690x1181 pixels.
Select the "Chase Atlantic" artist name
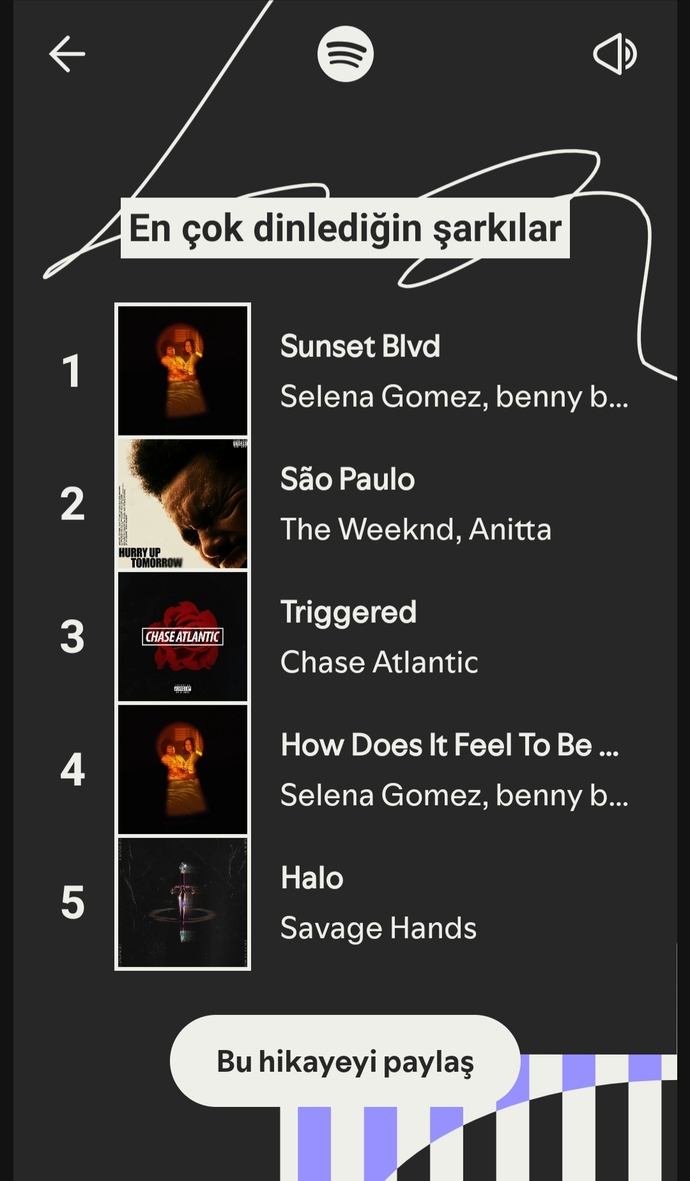[379, 662]
